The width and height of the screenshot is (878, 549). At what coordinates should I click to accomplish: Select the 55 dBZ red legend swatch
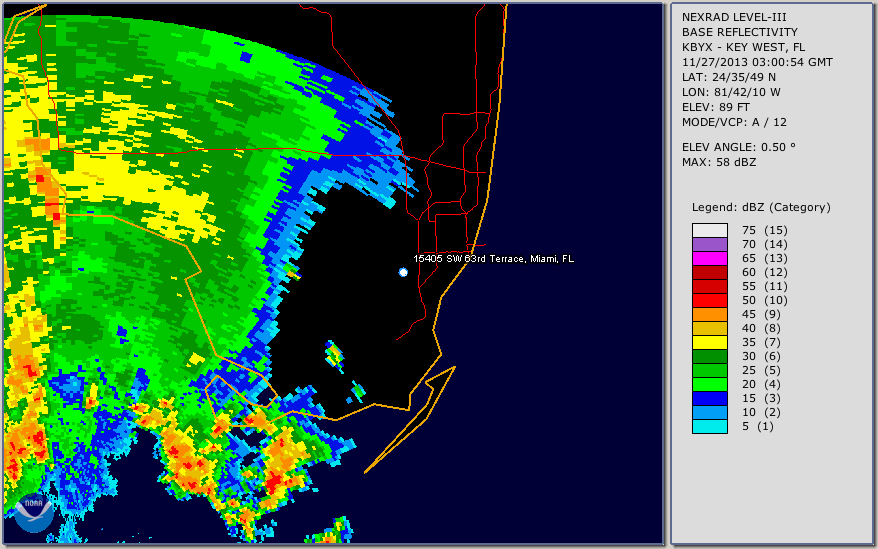click(709, 286)
